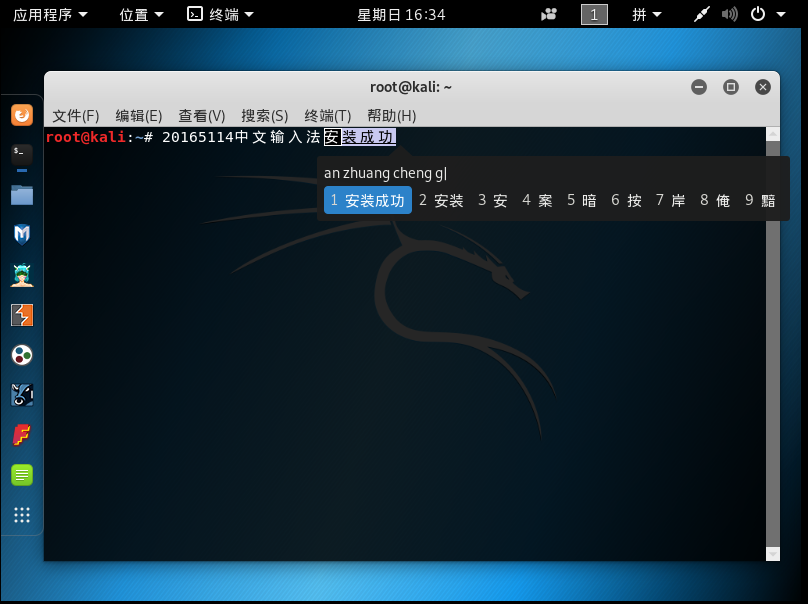Click the root@kali: ~ window title
This screenshot has width=808, height=604.
(411, 87)
